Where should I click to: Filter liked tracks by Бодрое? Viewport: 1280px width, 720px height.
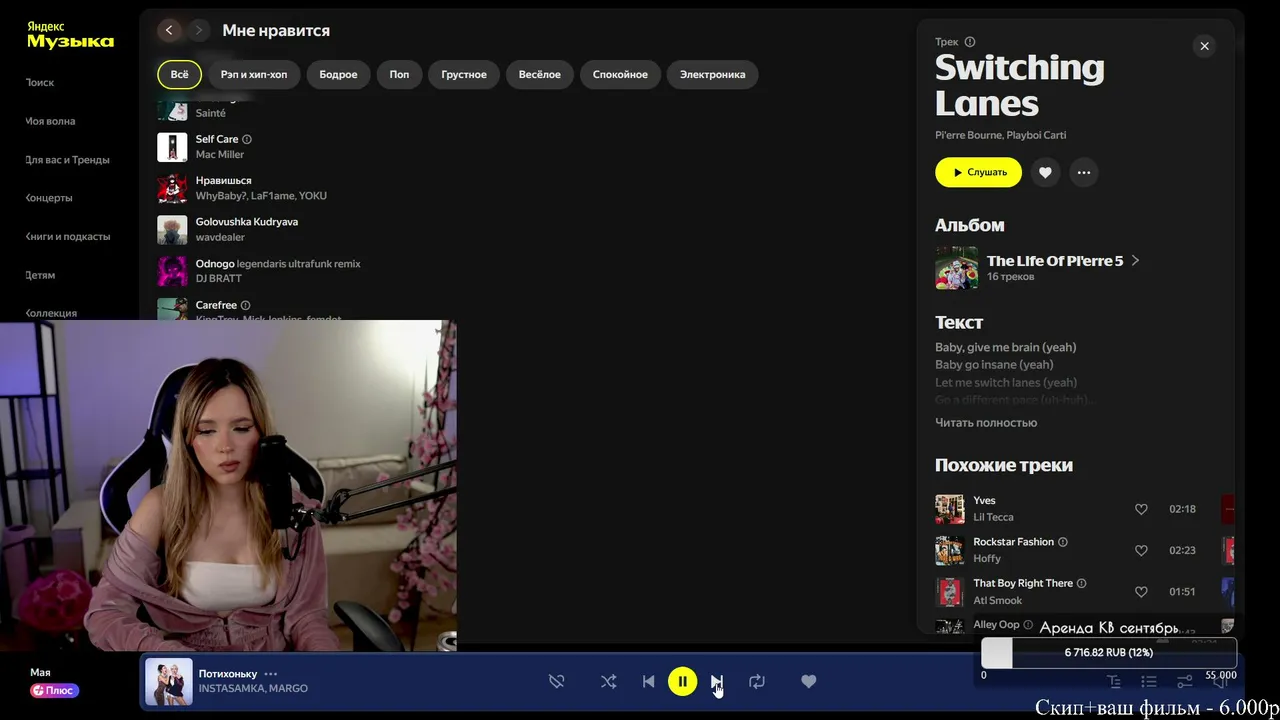click(338, 74)
